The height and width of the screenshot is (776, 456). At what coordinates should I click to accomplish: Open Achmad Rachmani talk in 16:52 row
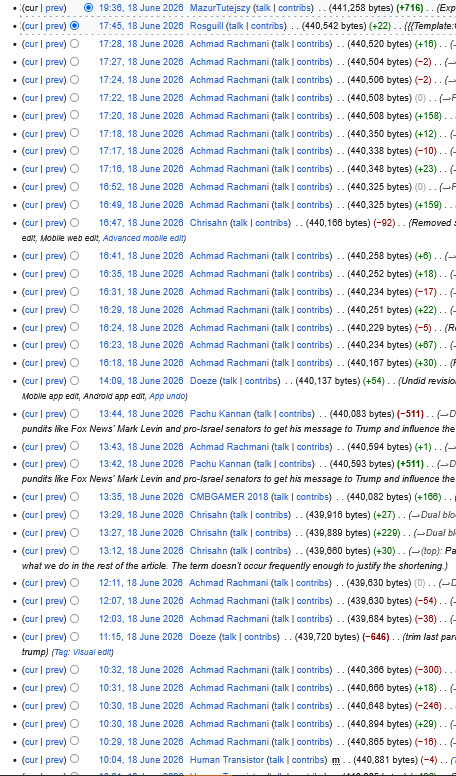[281, 187]
